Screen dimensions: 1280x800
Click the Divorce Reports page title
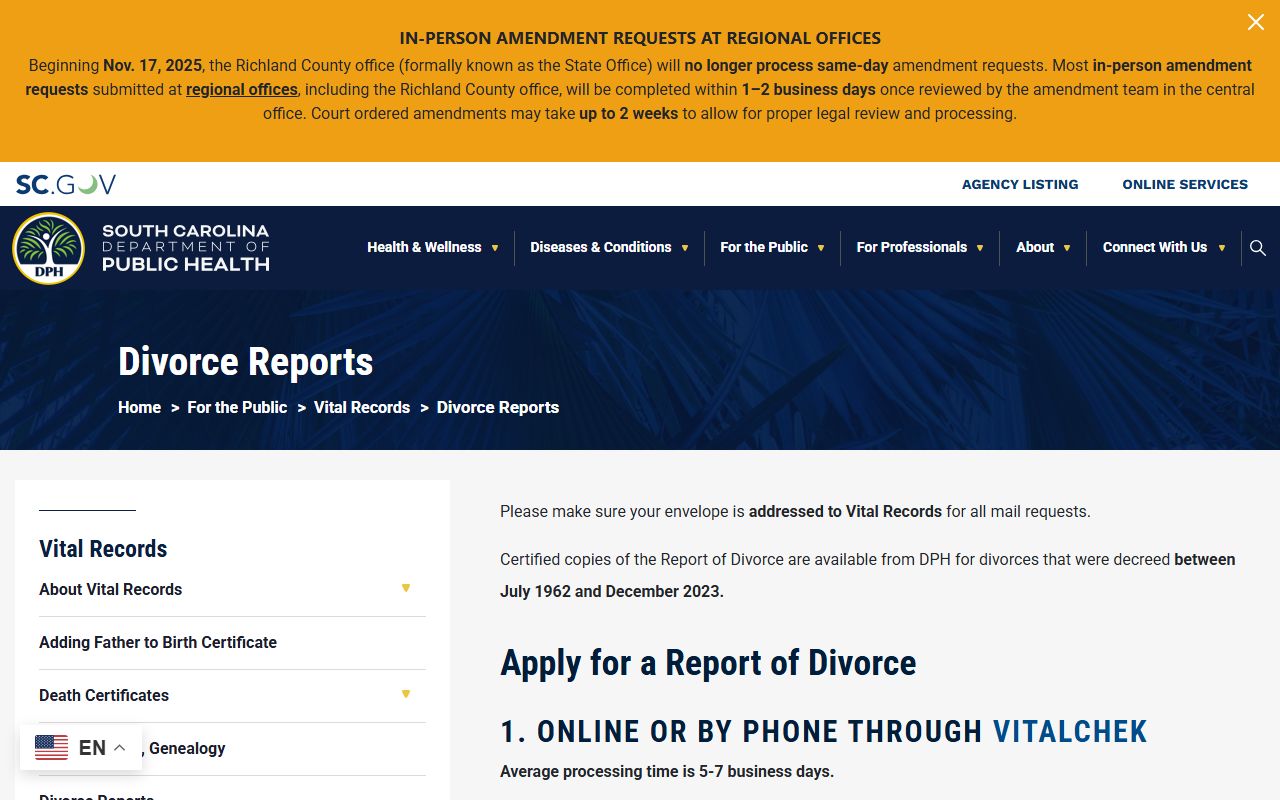tap(246, 361)
